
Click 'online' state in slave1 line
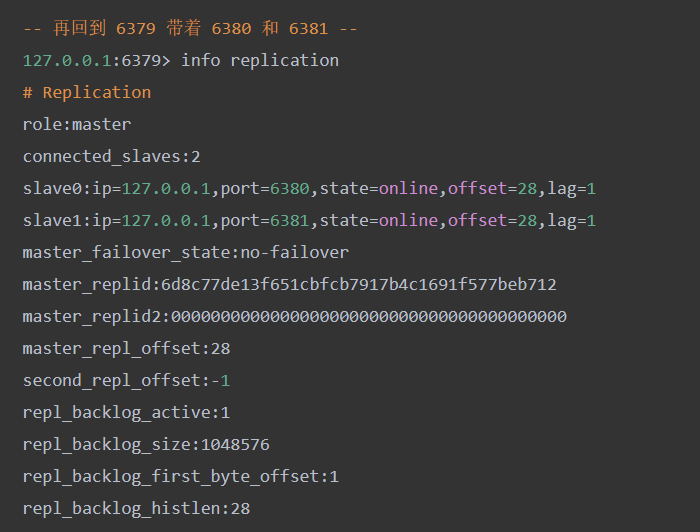click(x=408, y=221)
